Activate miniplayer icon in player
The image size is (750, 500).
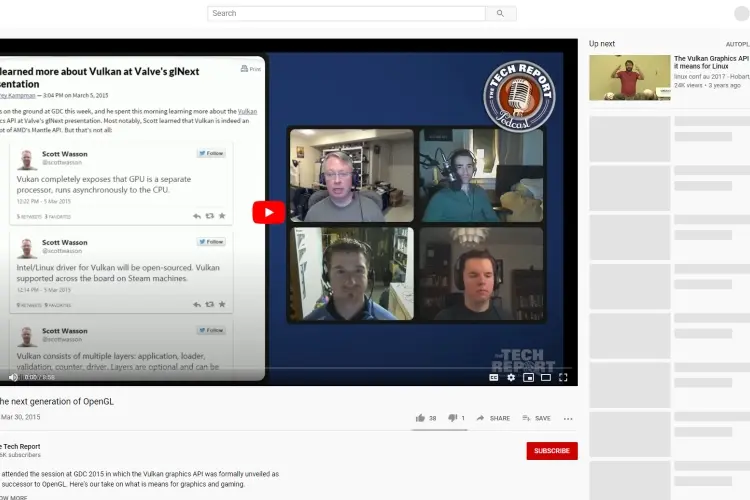(528, 378)
